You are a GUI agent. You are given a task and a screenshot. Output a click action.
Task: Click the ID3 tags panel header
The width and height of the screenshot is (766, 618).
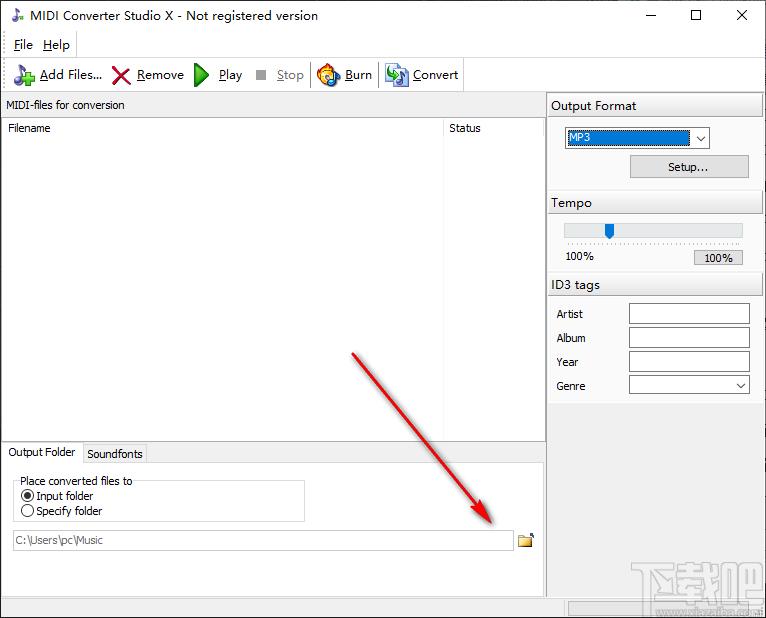pyautogui.click(x=655, y=285)
